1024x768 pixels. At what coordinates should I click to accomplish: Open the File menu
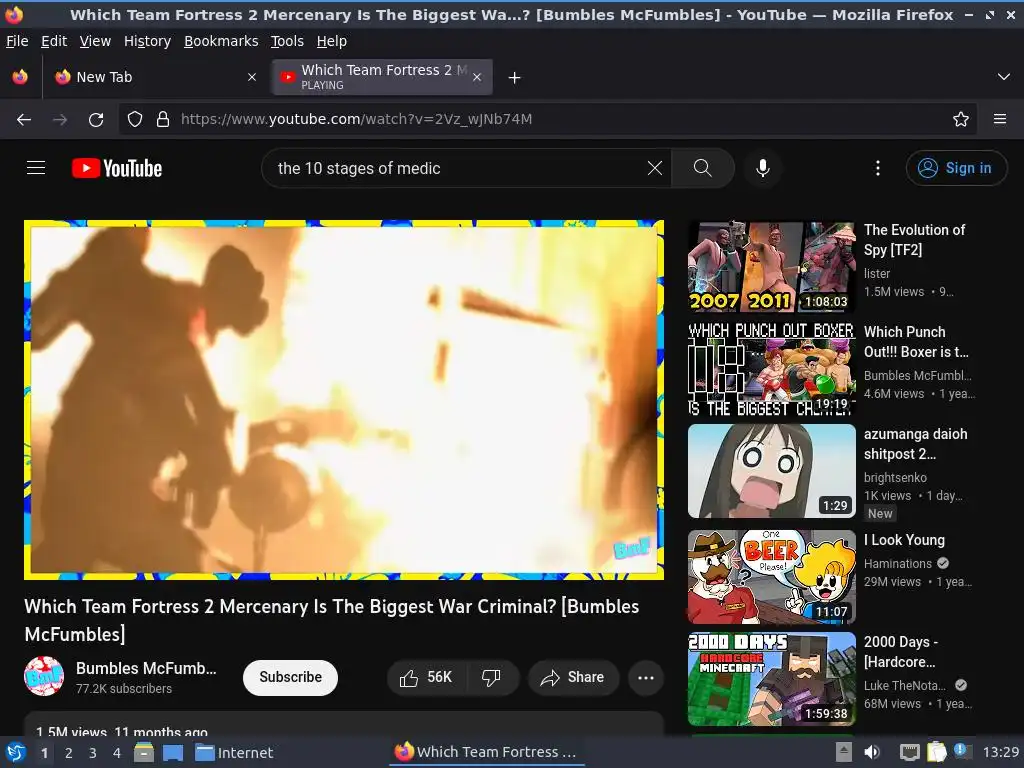pyautogui.click(x=17, y=41)
